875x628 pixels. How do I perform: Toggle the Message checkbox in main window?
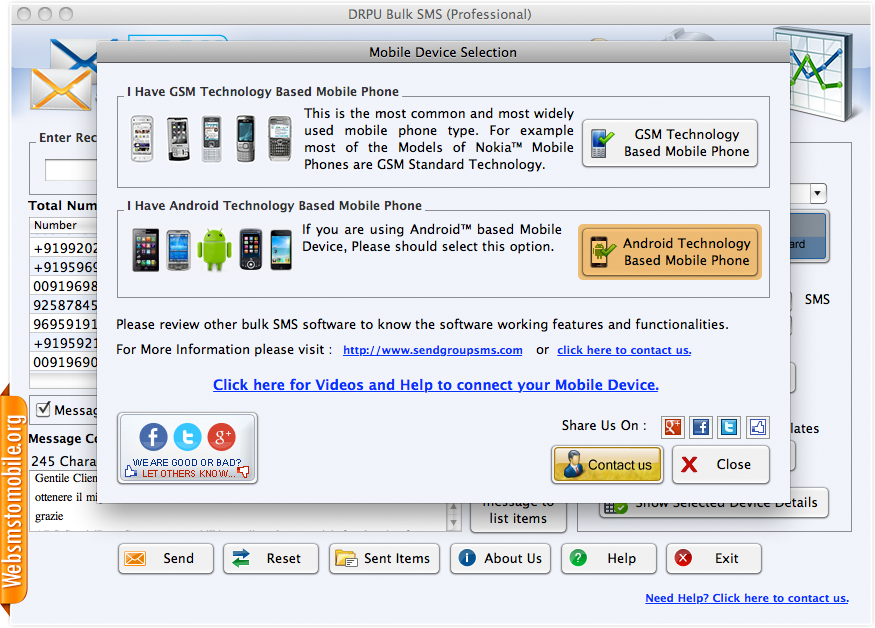coord(43,409)
